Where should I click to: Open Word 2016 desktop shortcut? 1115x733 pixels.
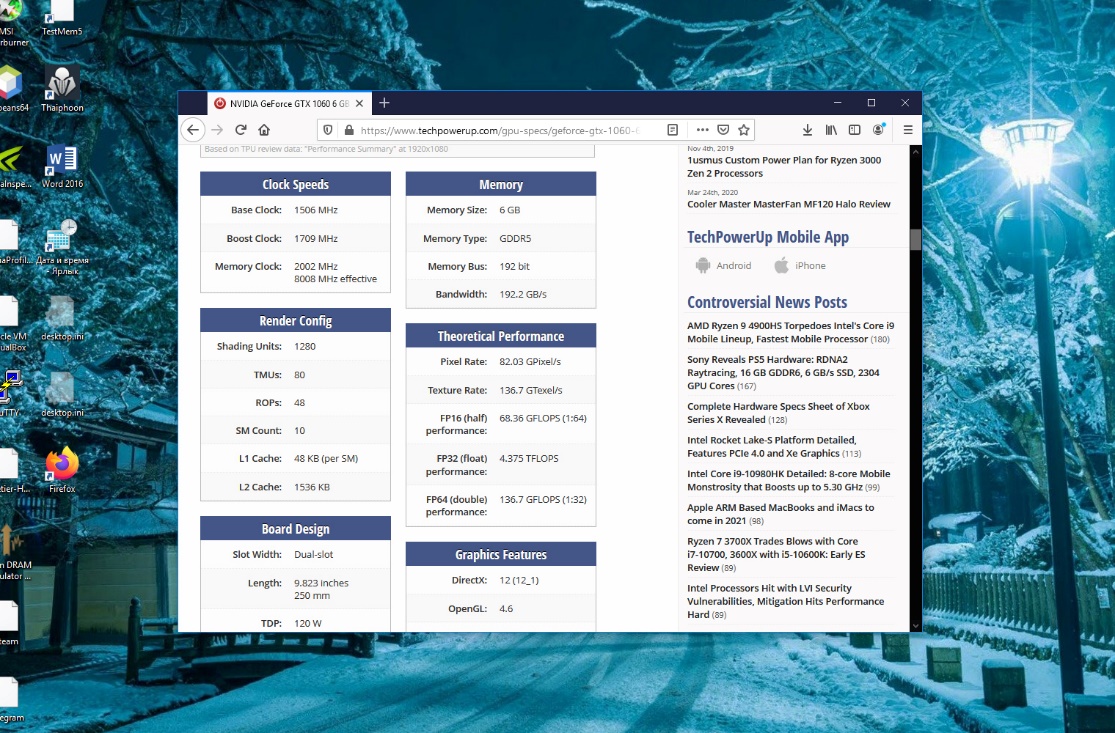point(62,166)
